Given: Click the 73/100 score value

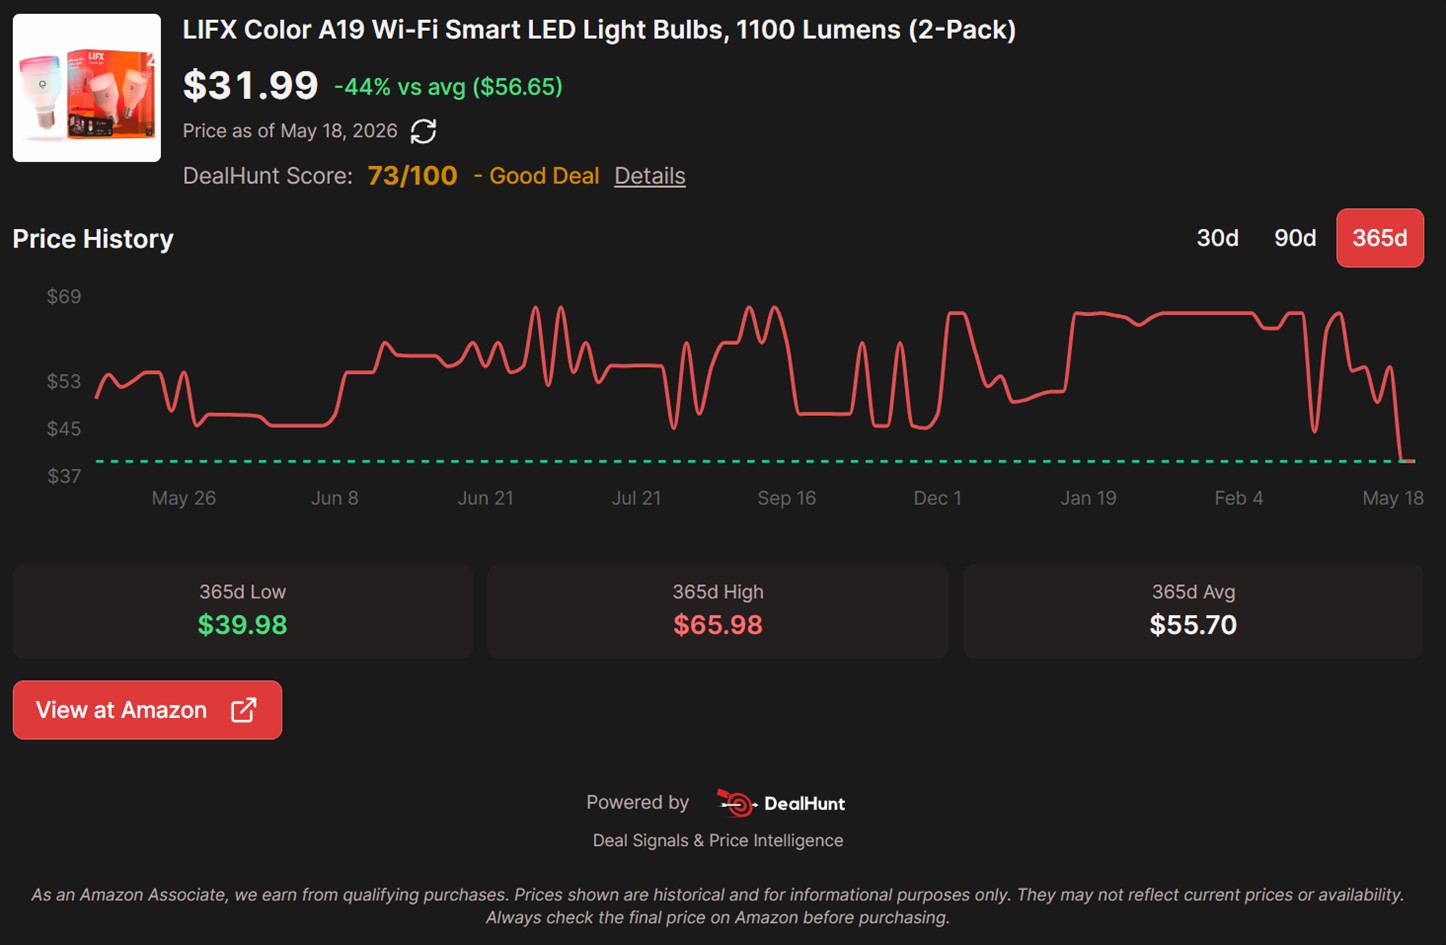Looking at the screenshot, I should 412,176.
